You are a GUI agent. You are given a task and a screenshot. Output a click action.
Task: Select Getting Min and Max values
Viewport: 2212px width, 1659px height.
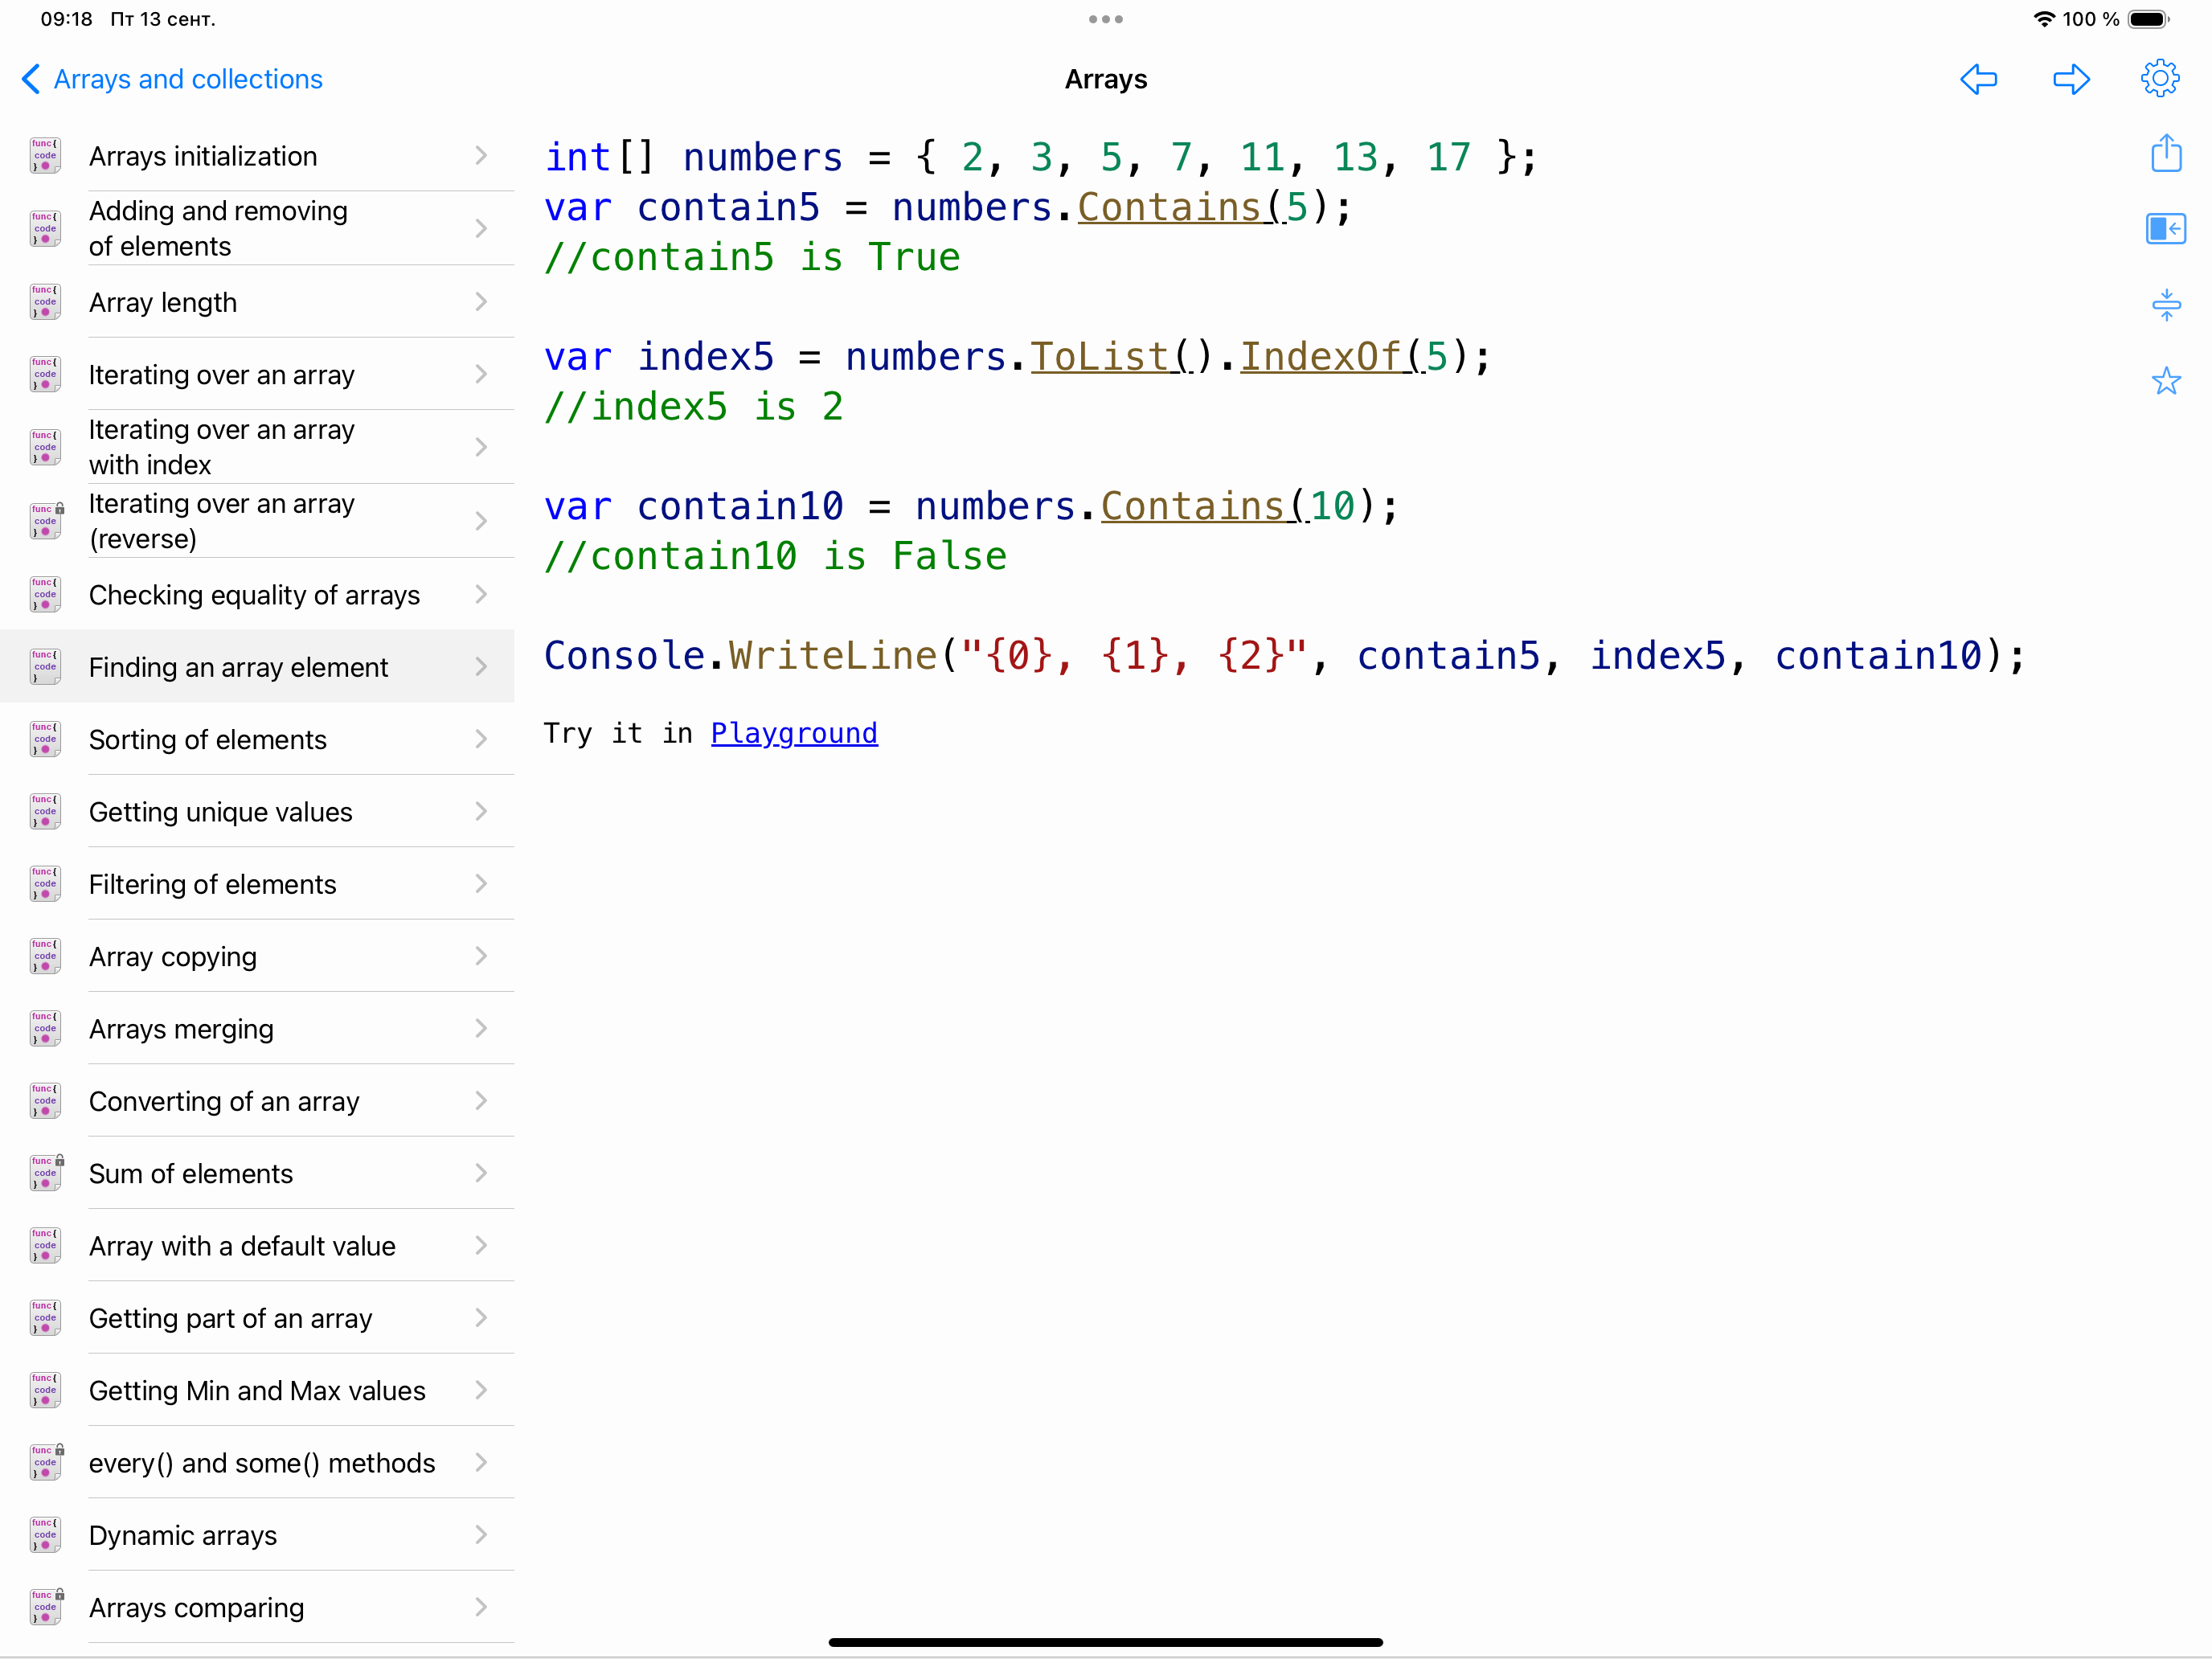(257, 1391)
